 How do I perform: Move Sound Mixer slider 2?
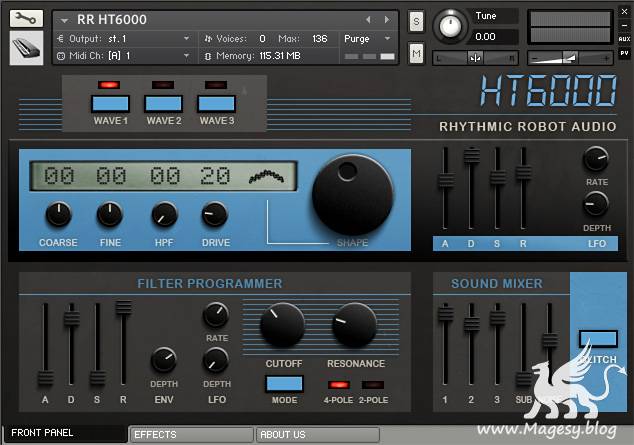pos(471,323)
